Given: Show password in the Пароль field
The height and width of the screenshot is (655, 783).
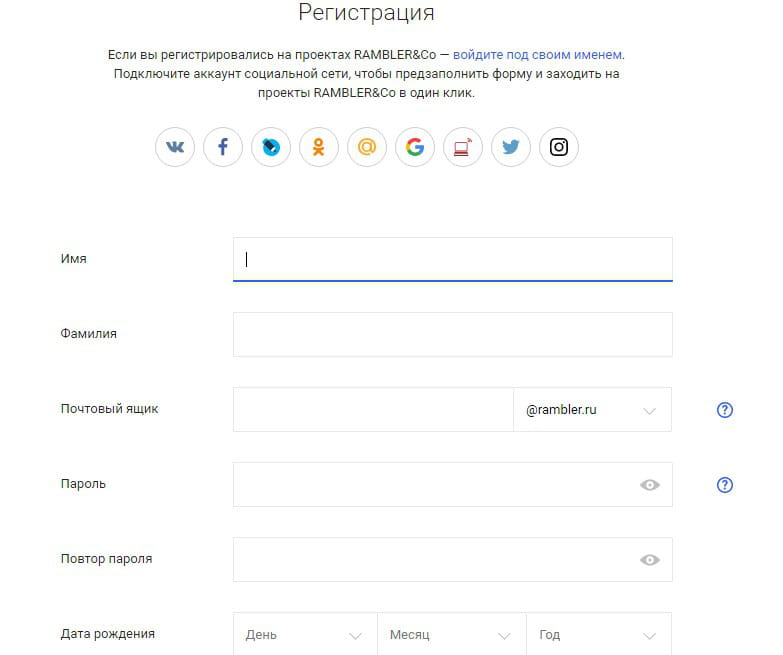Looking at the screenshot, I should (650, 485).
